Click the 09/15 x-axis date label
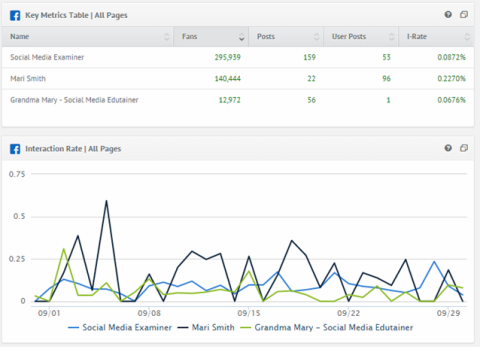 point(249,313)
